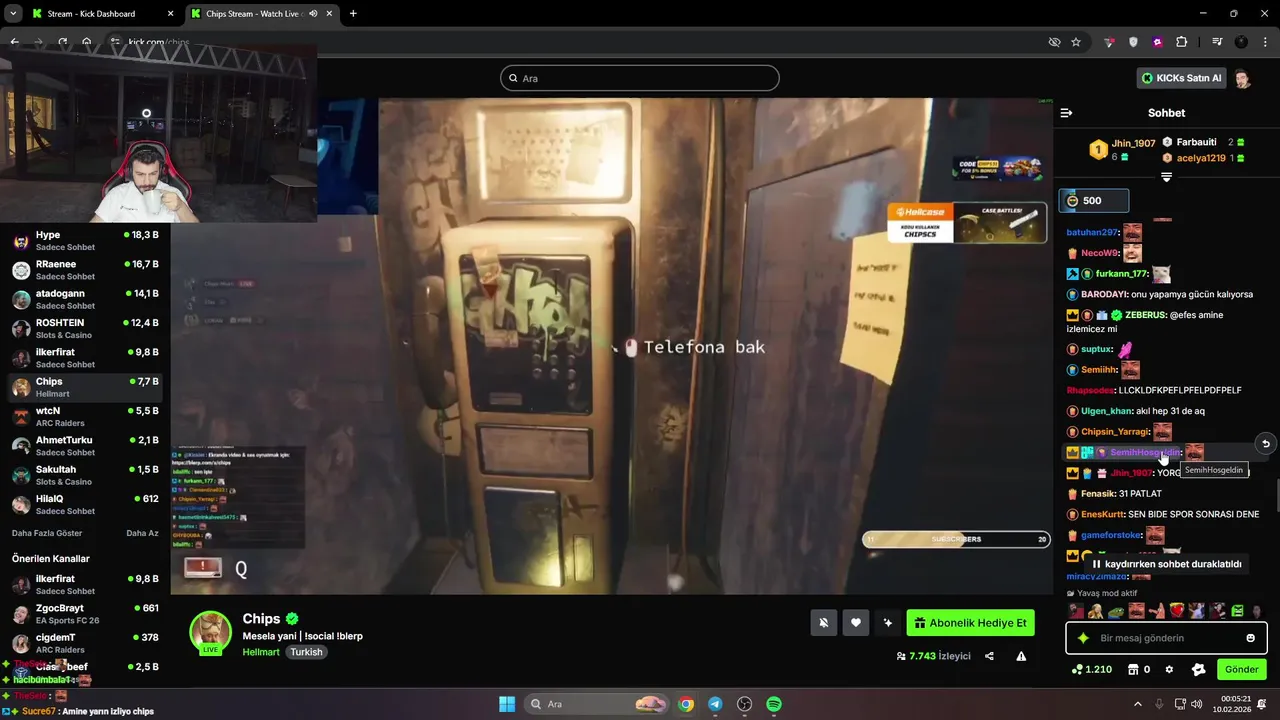
Task: Click the Hellmart category link
Action: coord(262,652)
